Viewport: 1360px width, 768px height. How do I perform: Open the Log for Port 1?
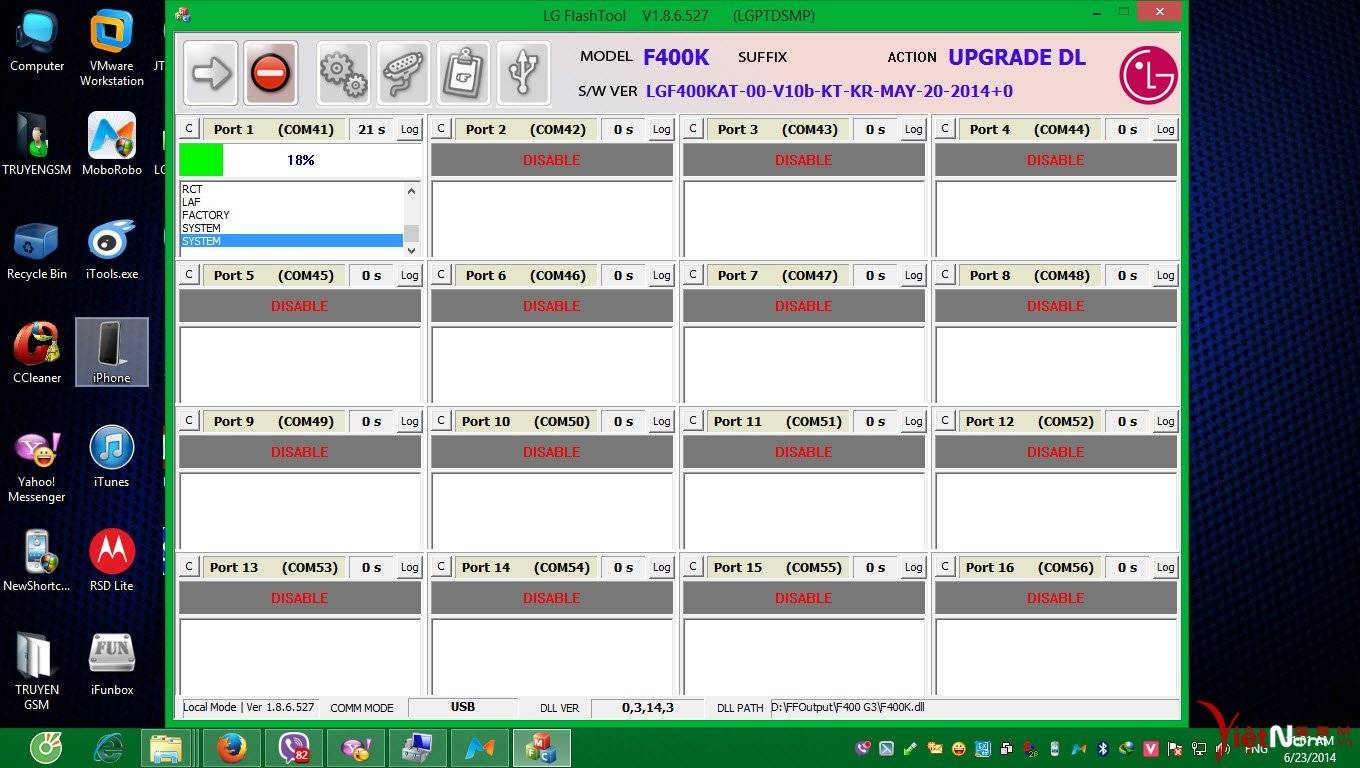pyautogui.click(x=410, y=129)
